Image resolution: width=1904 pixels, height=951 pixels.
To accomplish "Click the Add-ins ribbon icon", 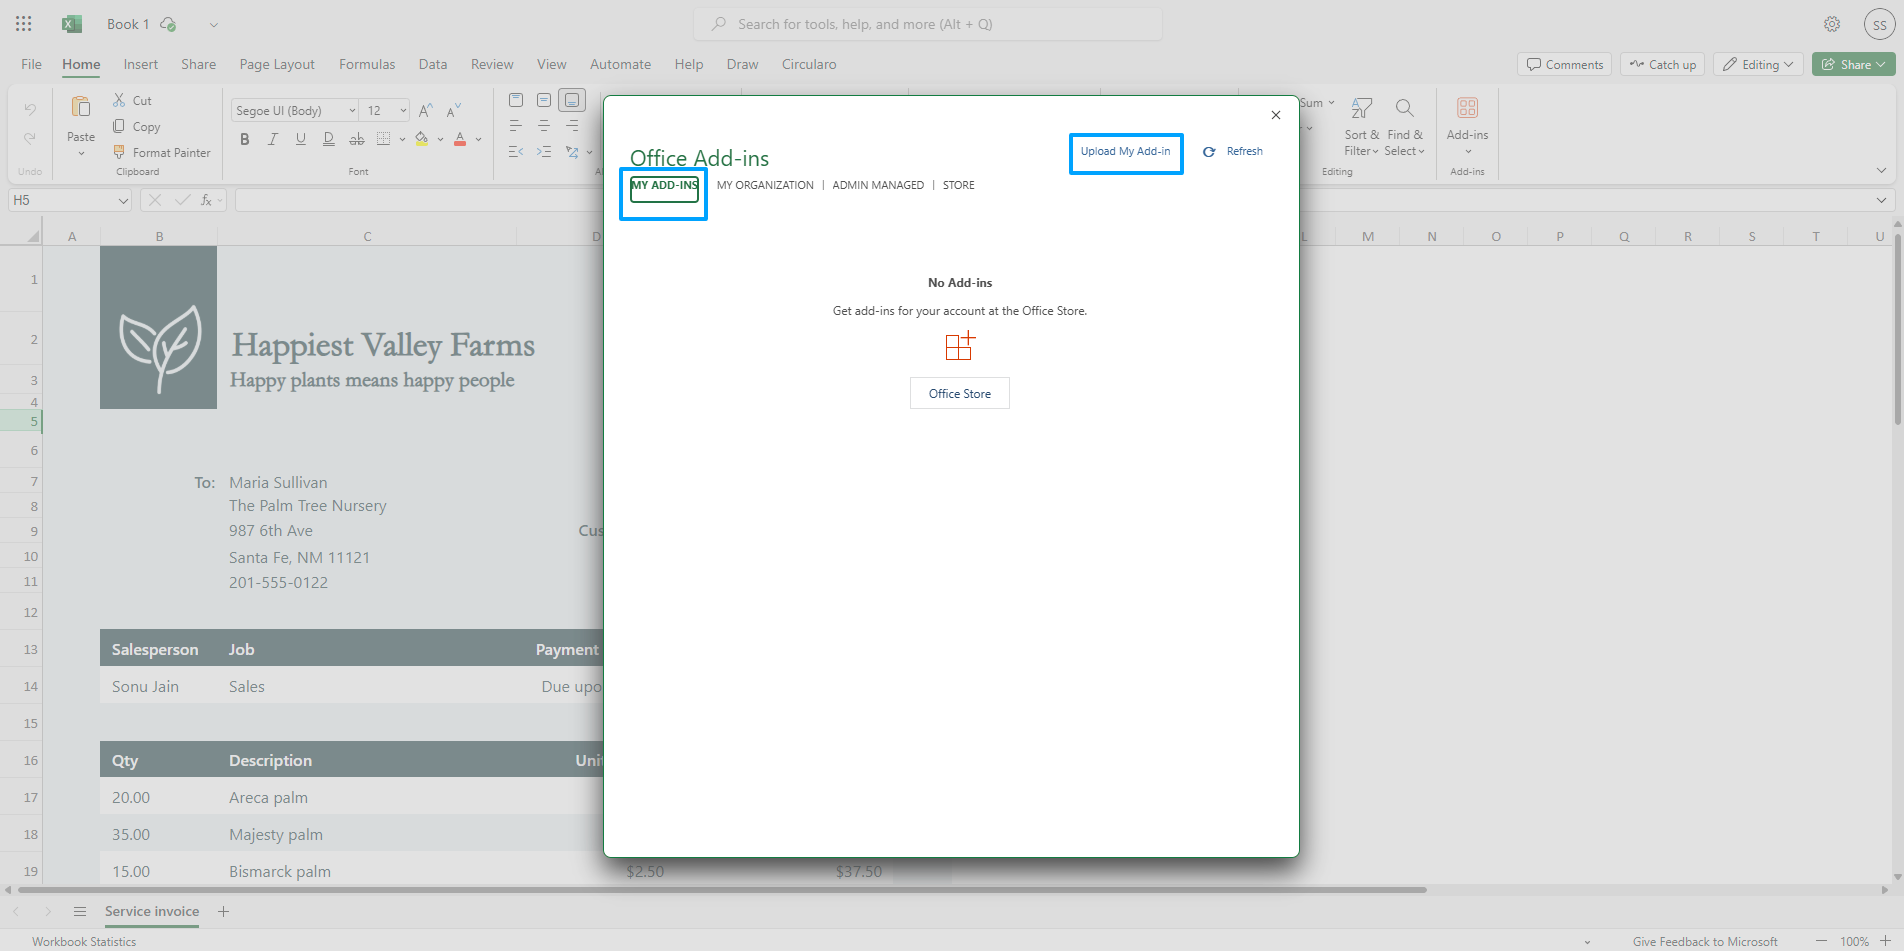I will 1467,108.
